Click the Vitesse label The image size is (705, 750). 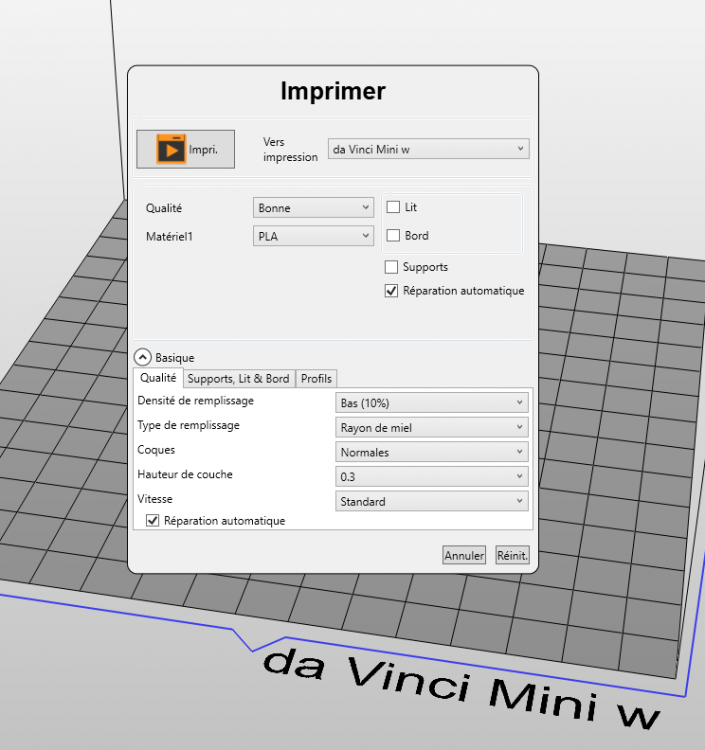155,499
